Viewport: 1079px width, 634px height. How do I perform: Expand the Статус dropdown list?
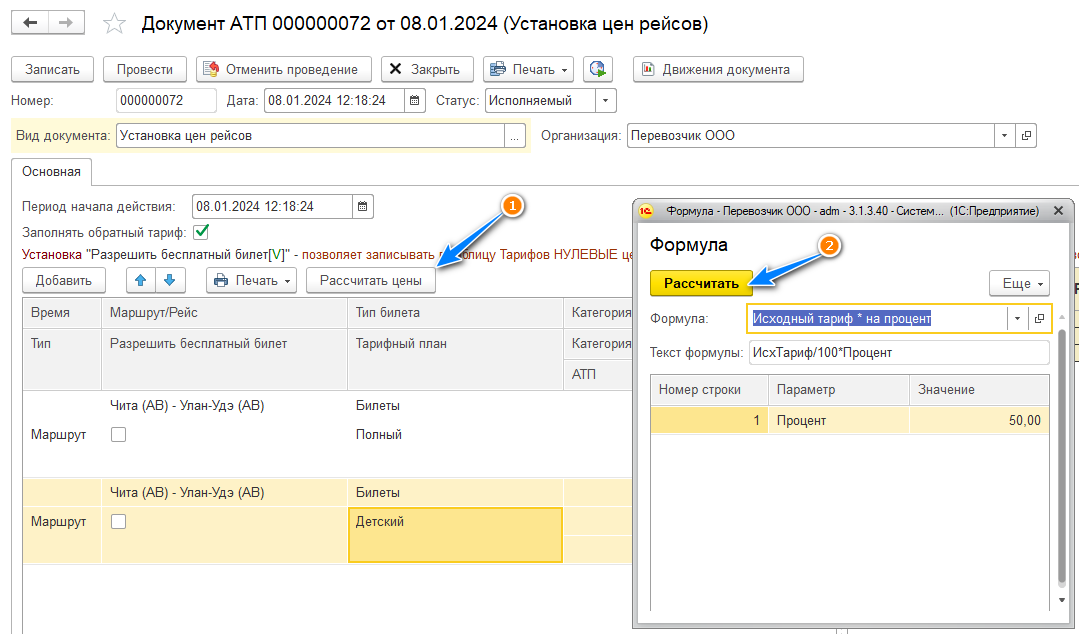coord(605,101)
